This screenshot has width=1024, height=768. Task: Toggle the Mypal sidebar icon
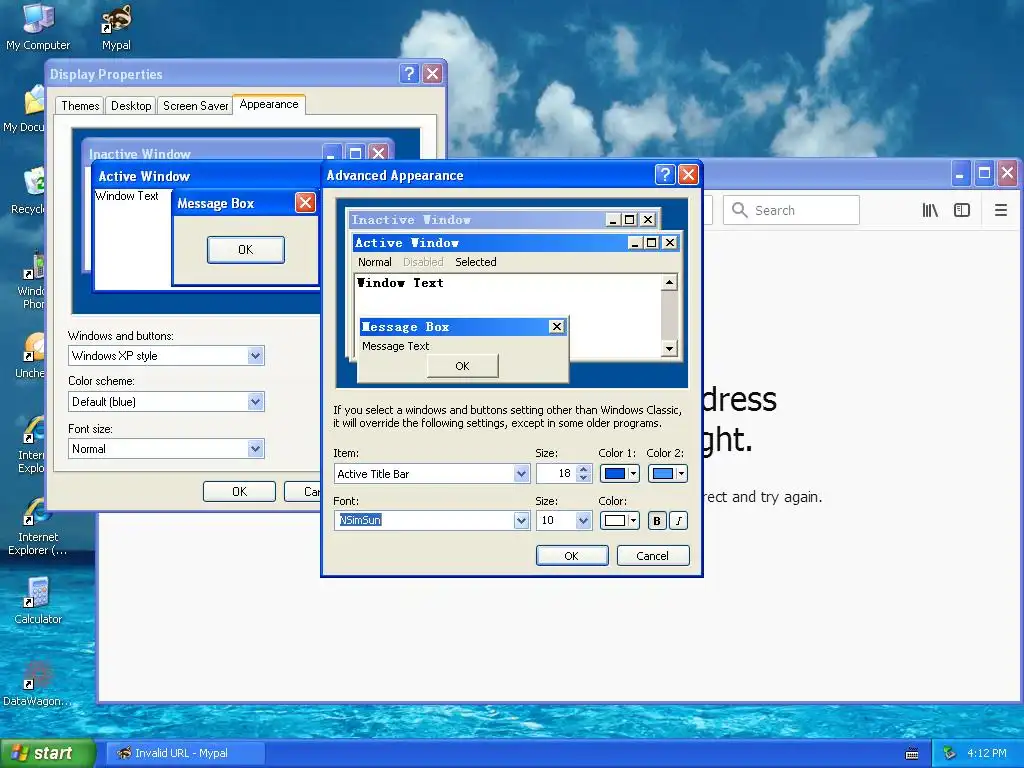pos(962,210)
